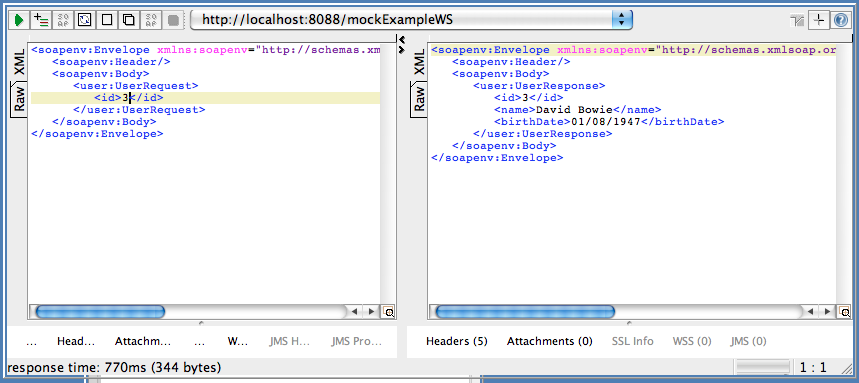Click magnifier icon under request editor
Image resolution: width=859 pixels, height=383 pixels.
[x=389, y=312]
